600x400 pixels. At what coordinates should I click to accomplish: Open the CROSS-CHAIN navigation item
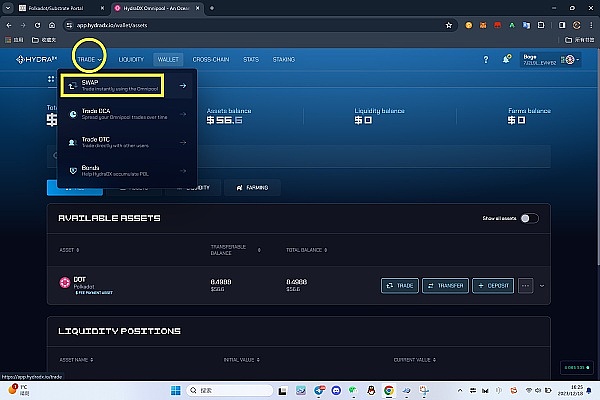point(211,60)
